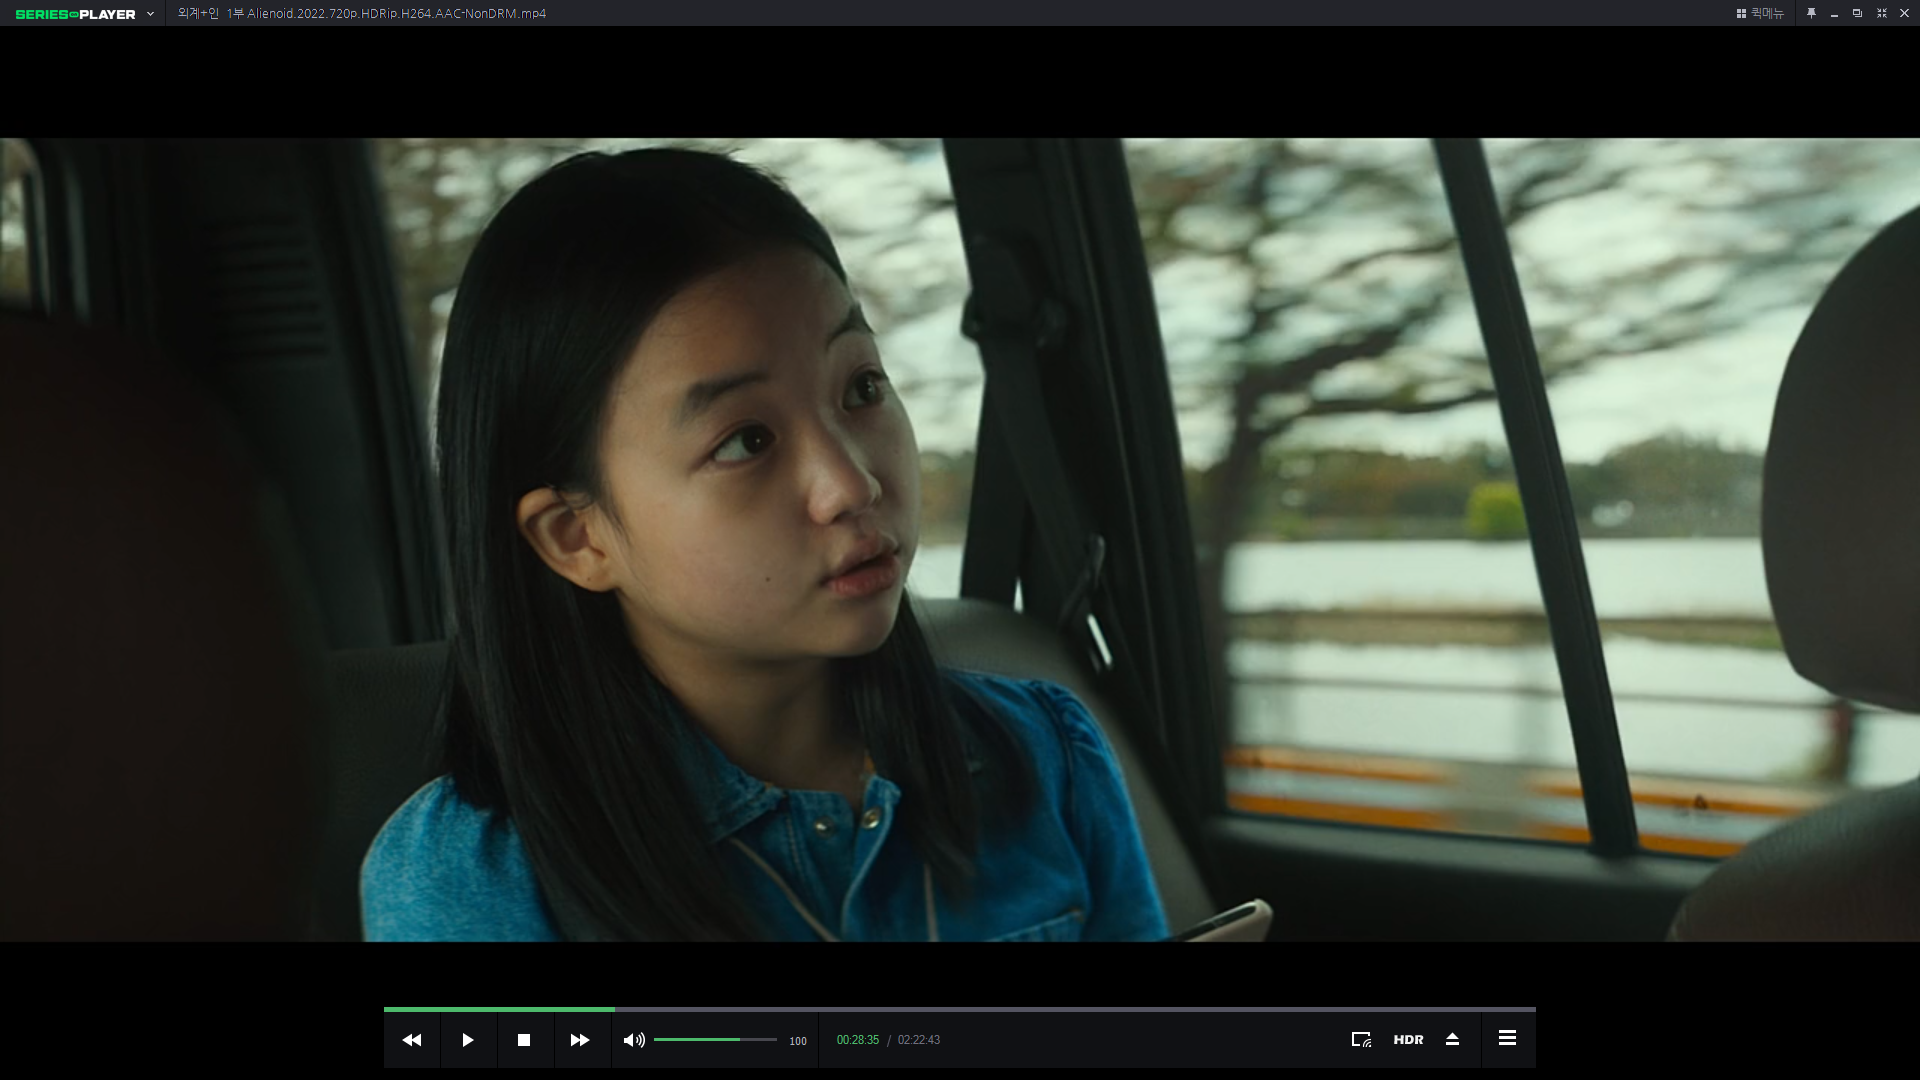The width and height of the screenshot is (1920, 1080).
Task: Click the video frame to toggle playback
Action: tap(960, 540)
